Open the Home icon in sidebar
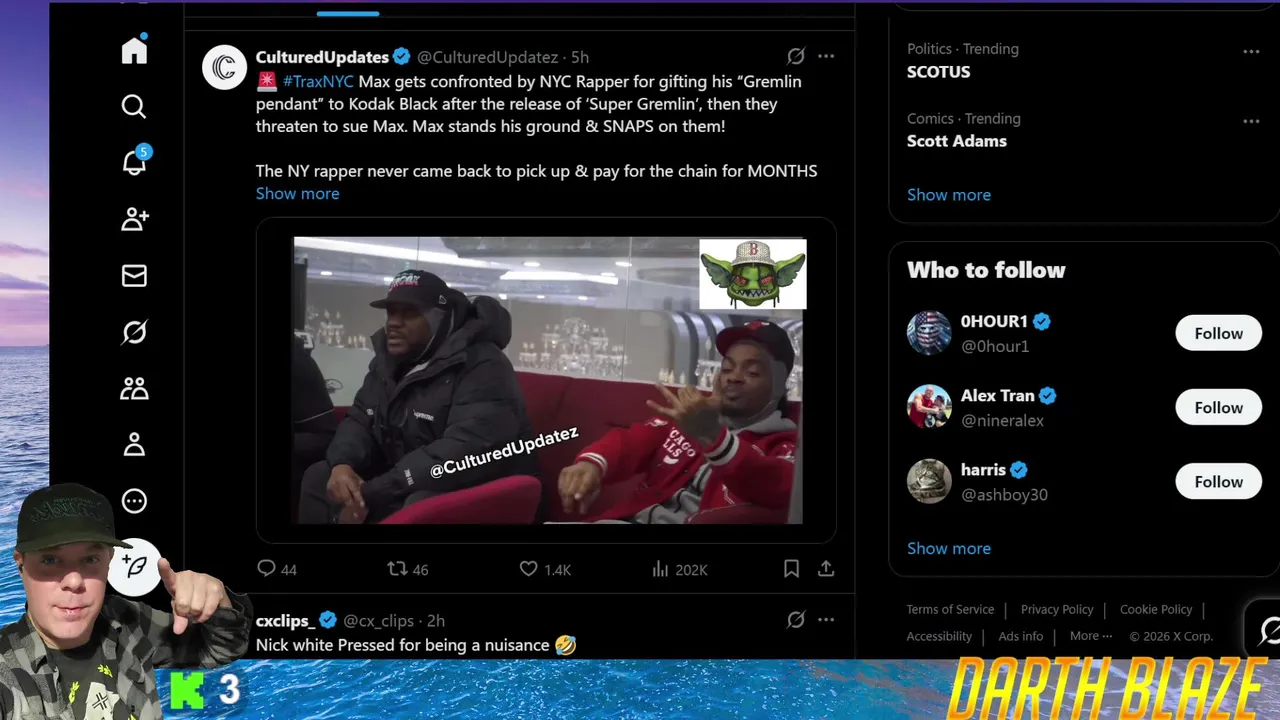 tap(134, 50)
